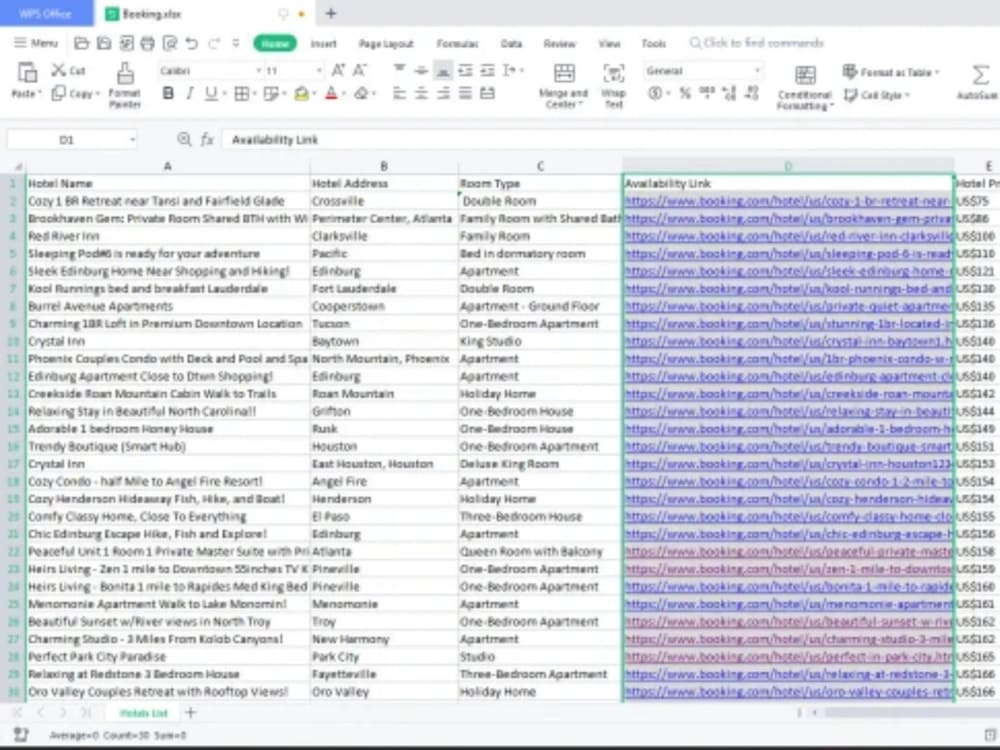This screenshot has width=1000, height=750.
Task: Open the oro-valley-couples booking.com link
Action: (x=788, y=691)
